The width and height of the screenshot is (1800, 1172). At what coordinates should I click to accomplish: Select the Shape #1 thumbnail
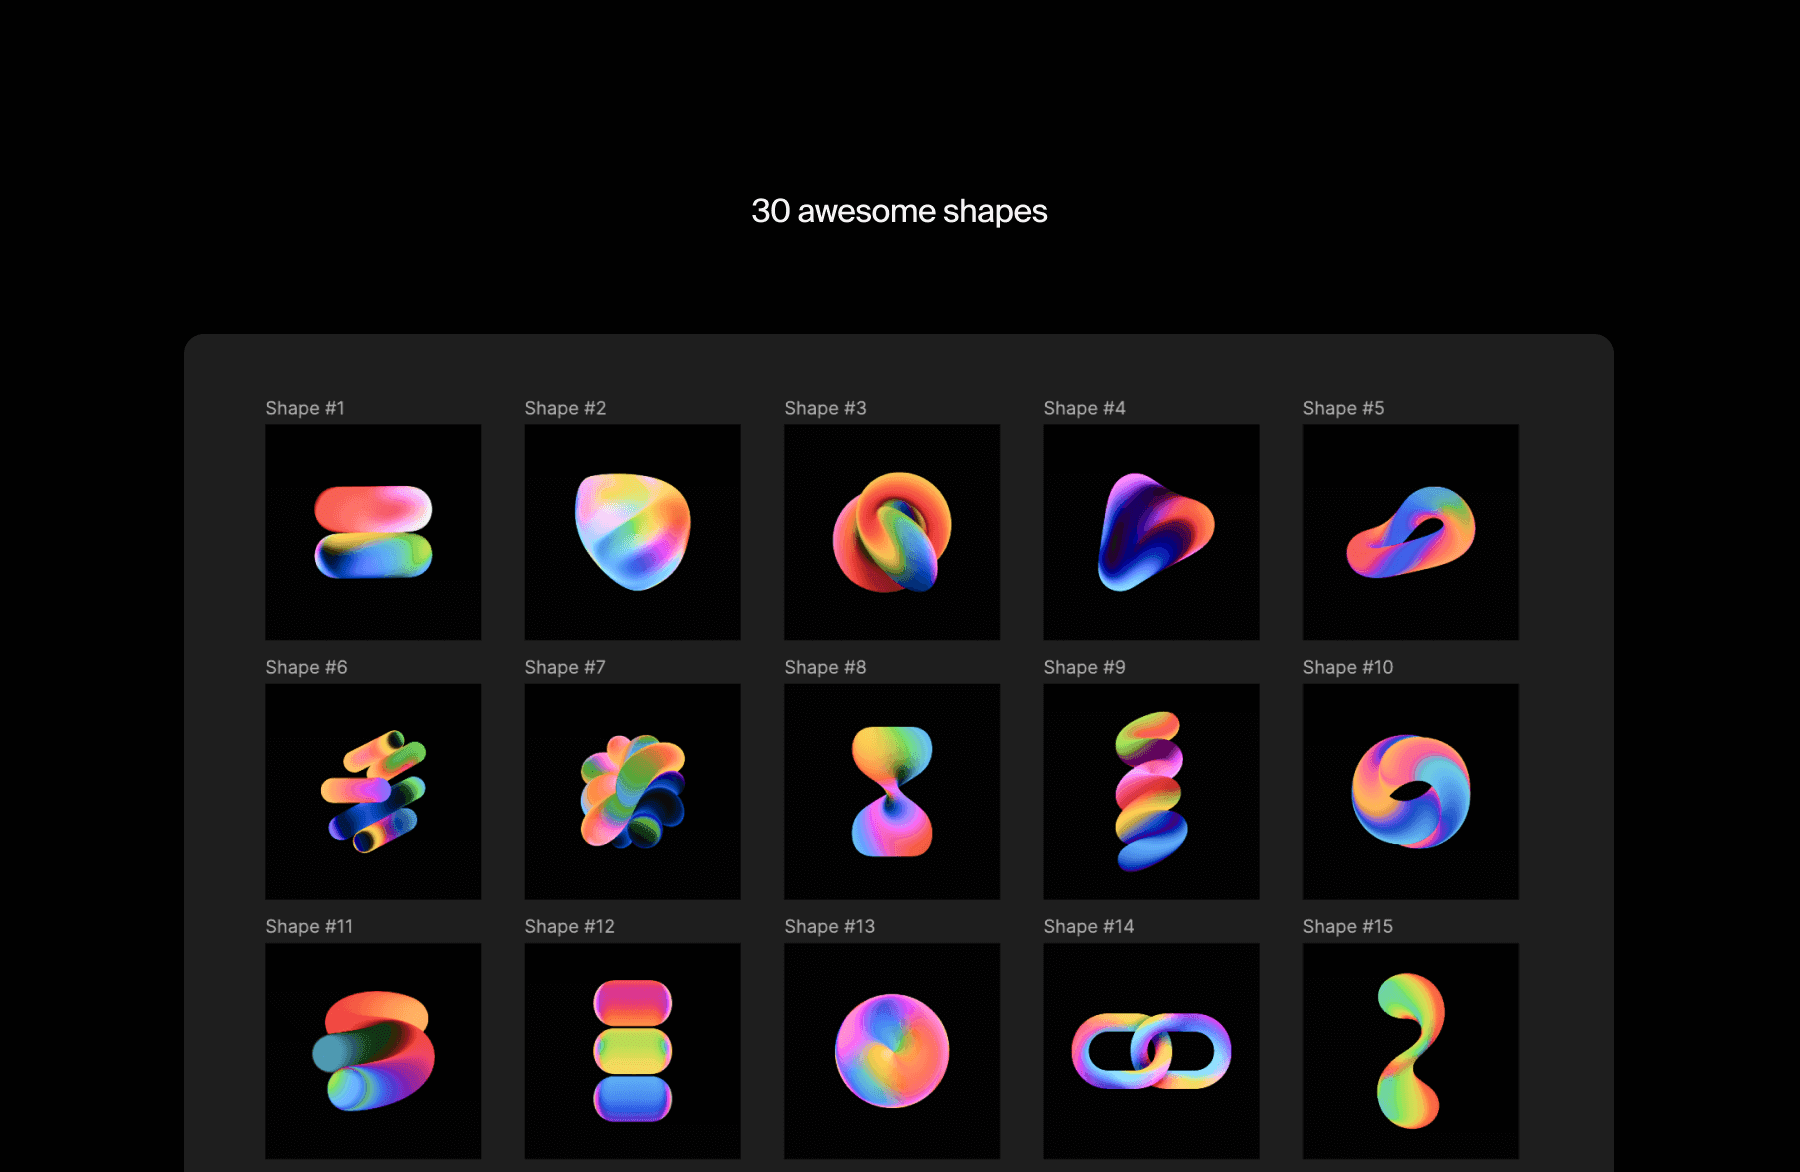pyautogui.click(x=373, y=532)
